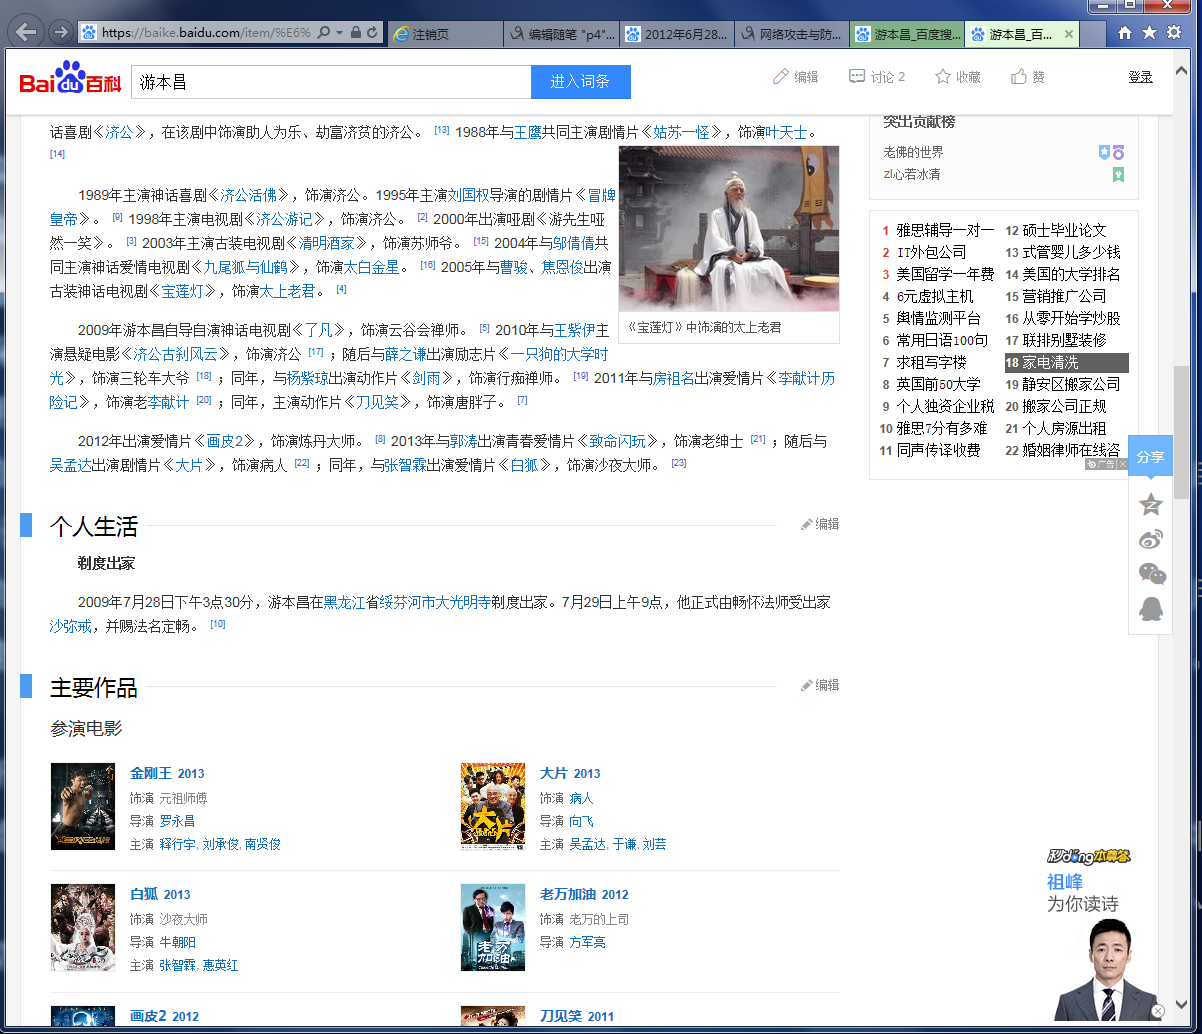Open director 罗永昌 link

pyautogui.click(x=177, y=821)
